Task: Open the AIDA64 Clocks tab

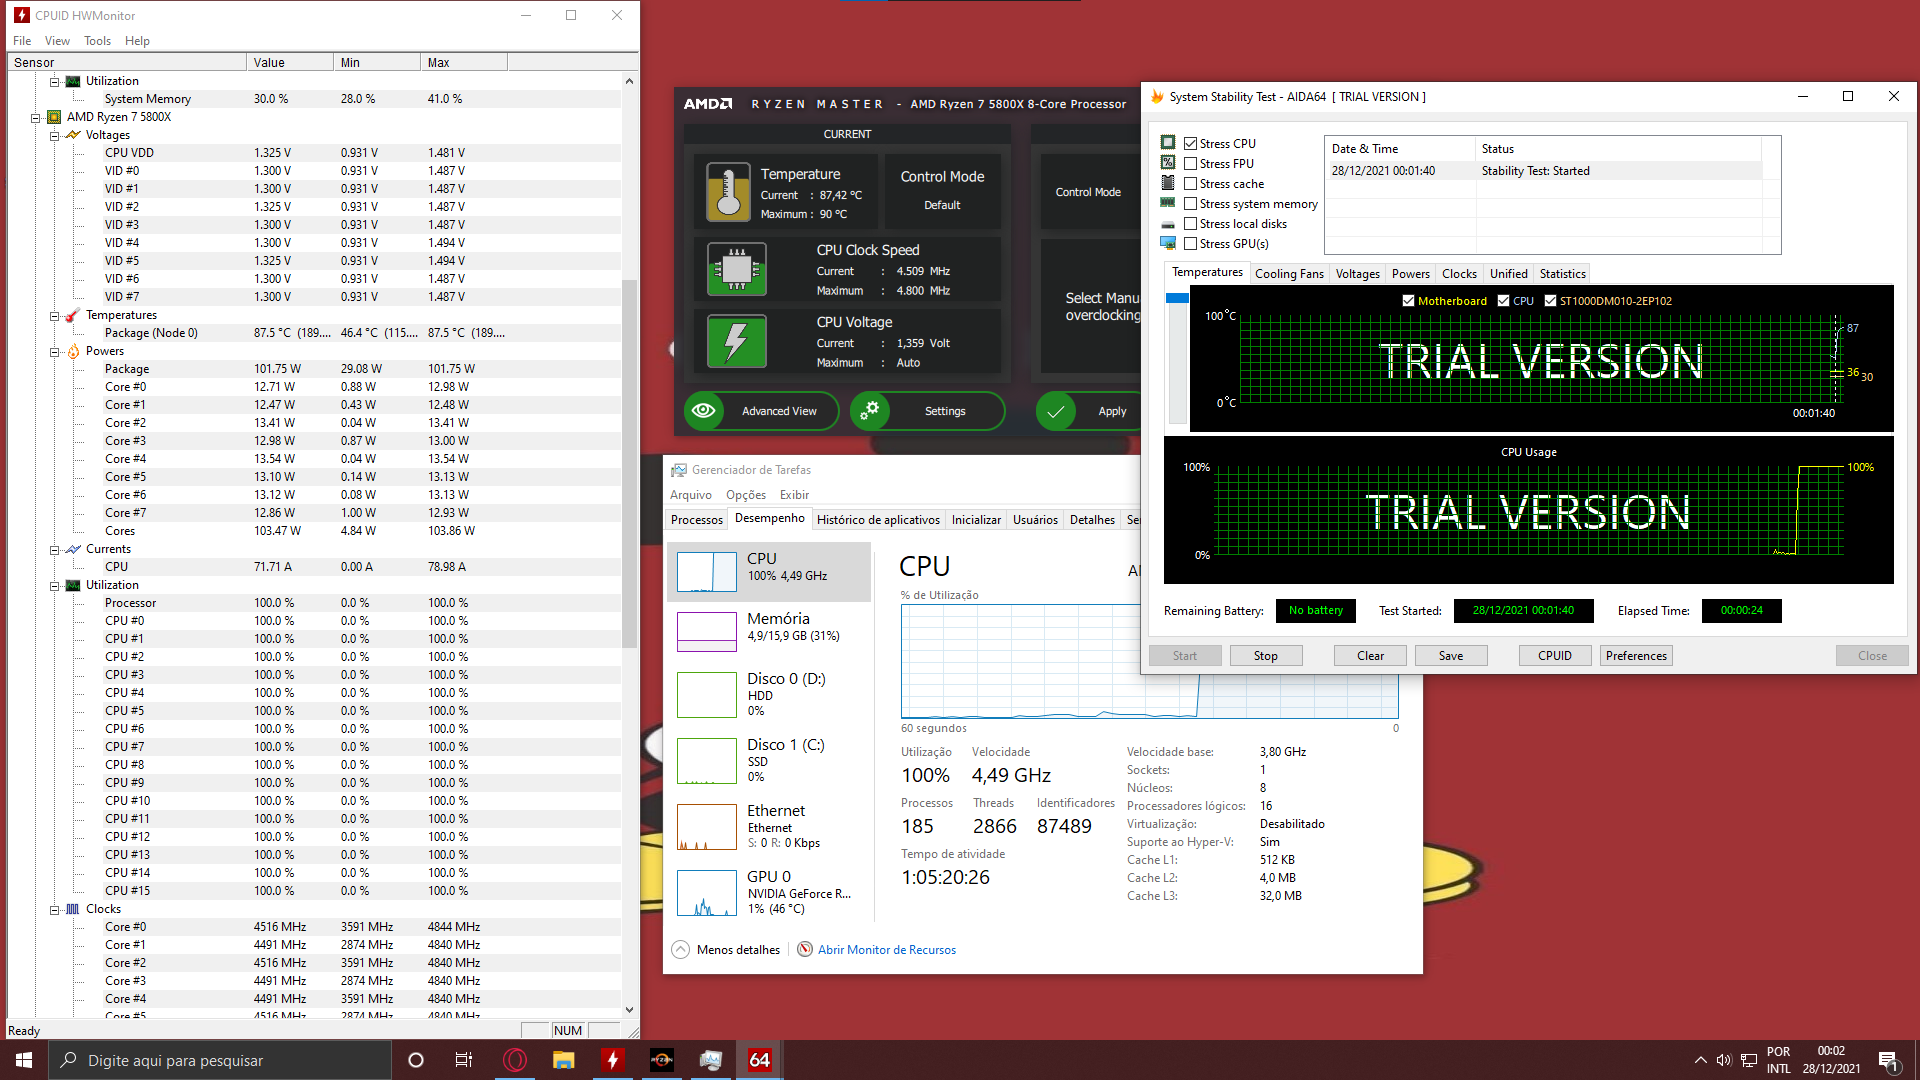Action: (x=1459, y=274)
